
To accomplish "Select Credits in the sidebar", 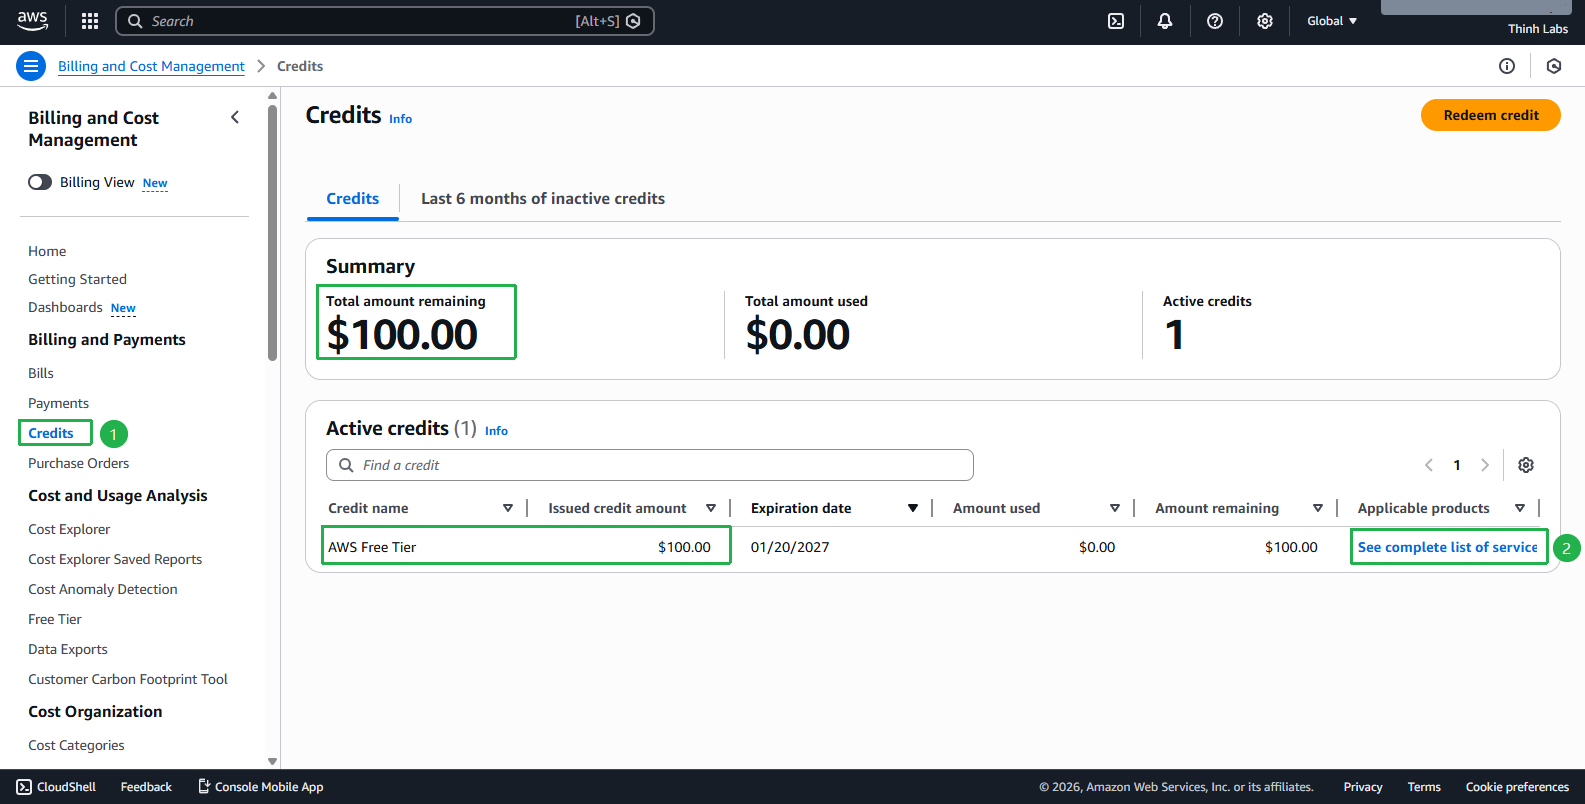I will [x=51, y=433].
